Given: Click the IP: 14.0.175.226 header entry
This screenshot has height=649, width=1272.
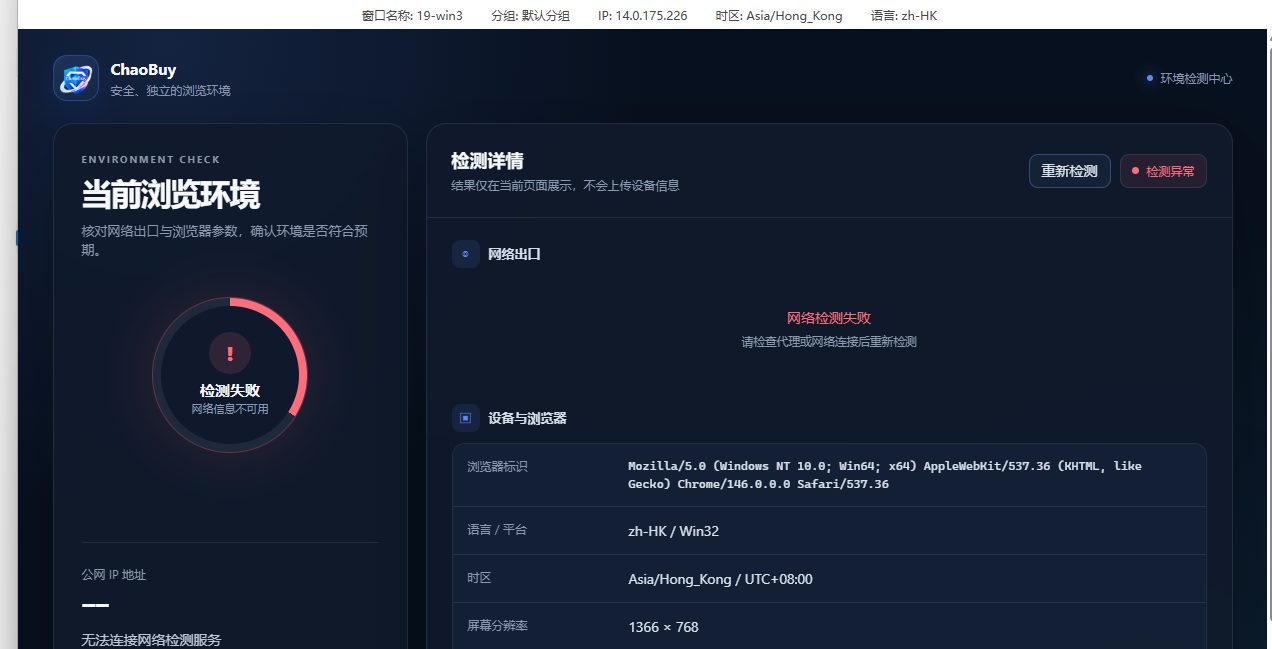Looking at the screenshot, I should [642, 15].
